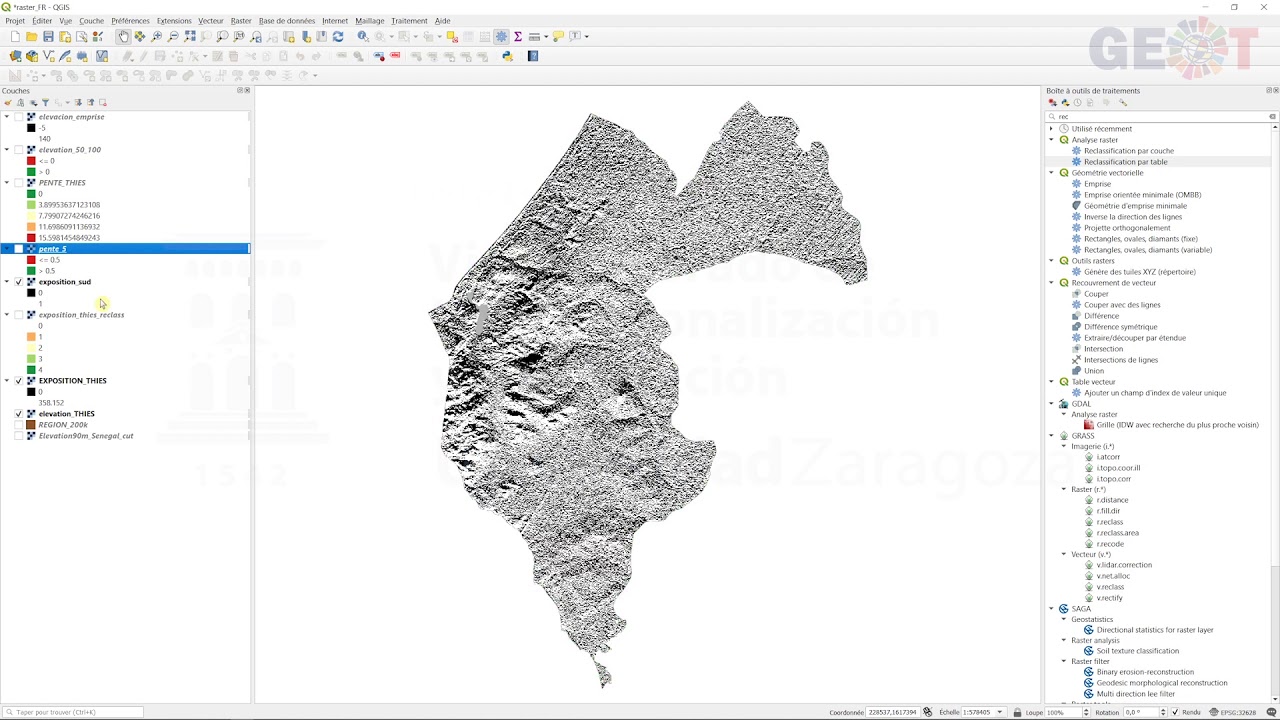The width and height of the screenshot is (1280, 720).
Task: Clear the toolbox search field
Action: [1272, 116]
